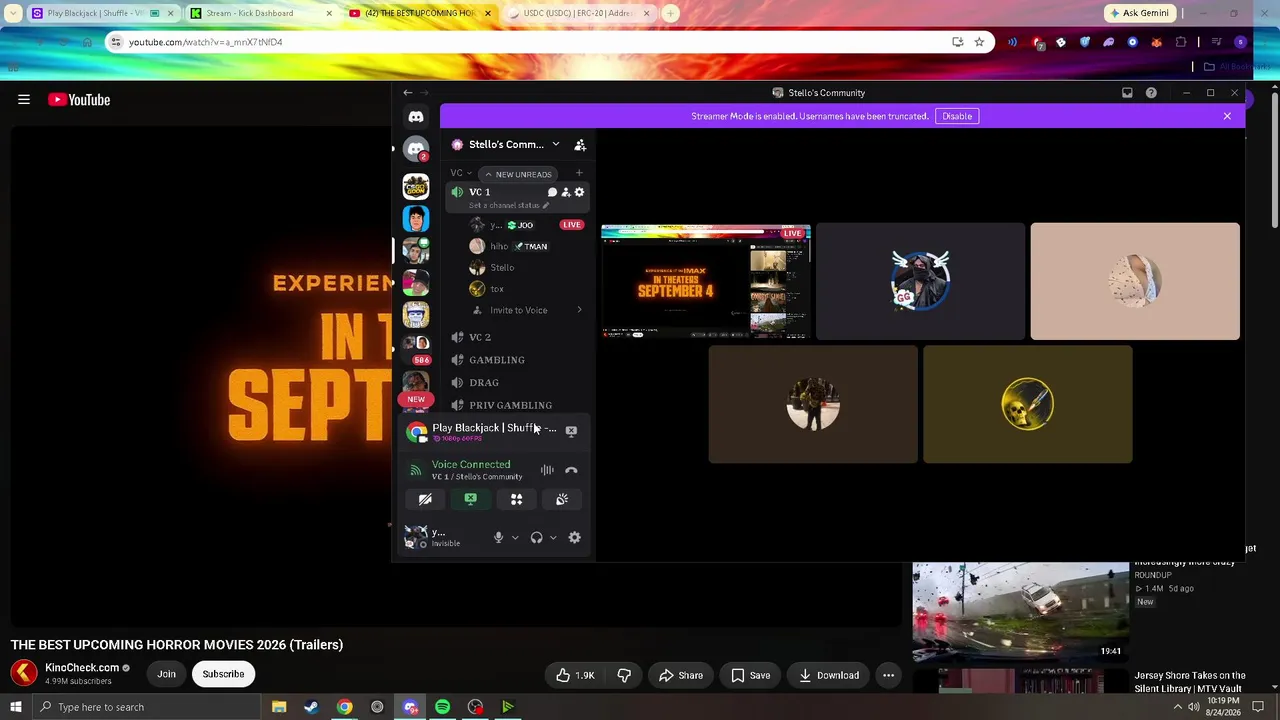This screenshot has width=1280, height=720.
Task: Join the KincCheck.com channel membership
Action: pos(166,674)
